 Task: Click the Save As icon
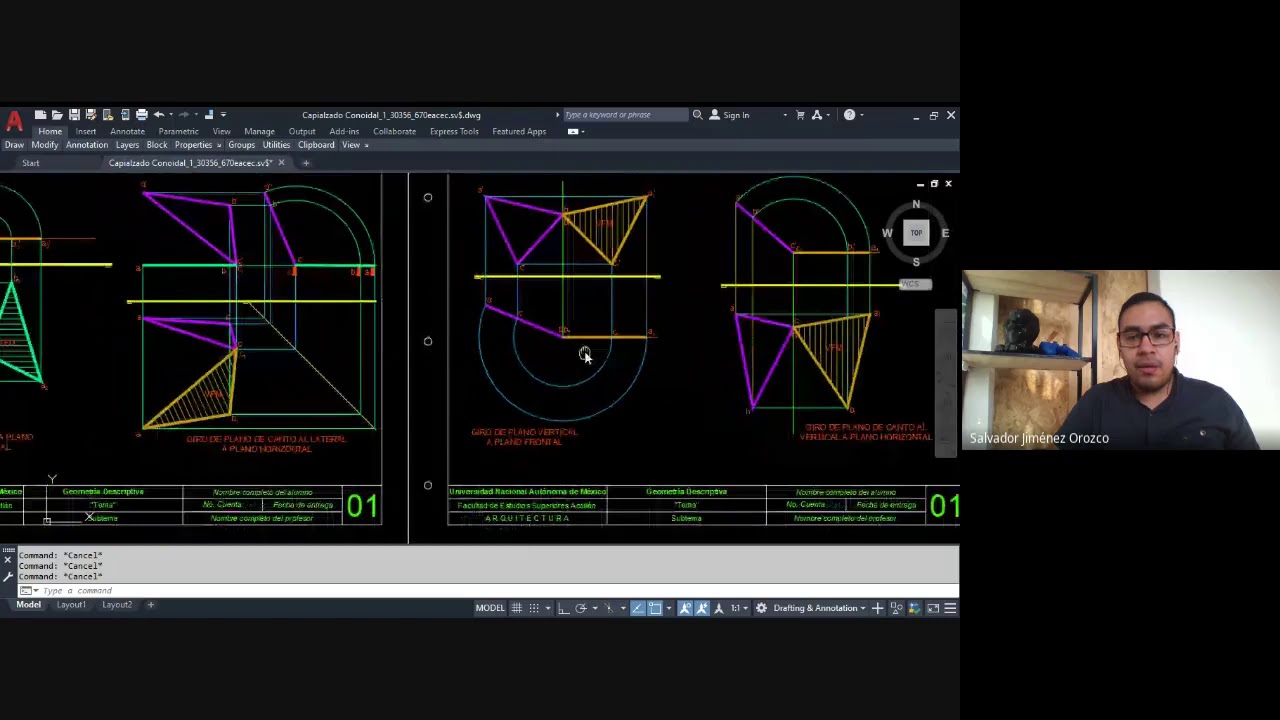pyautogui.click(x=91, y=115)
